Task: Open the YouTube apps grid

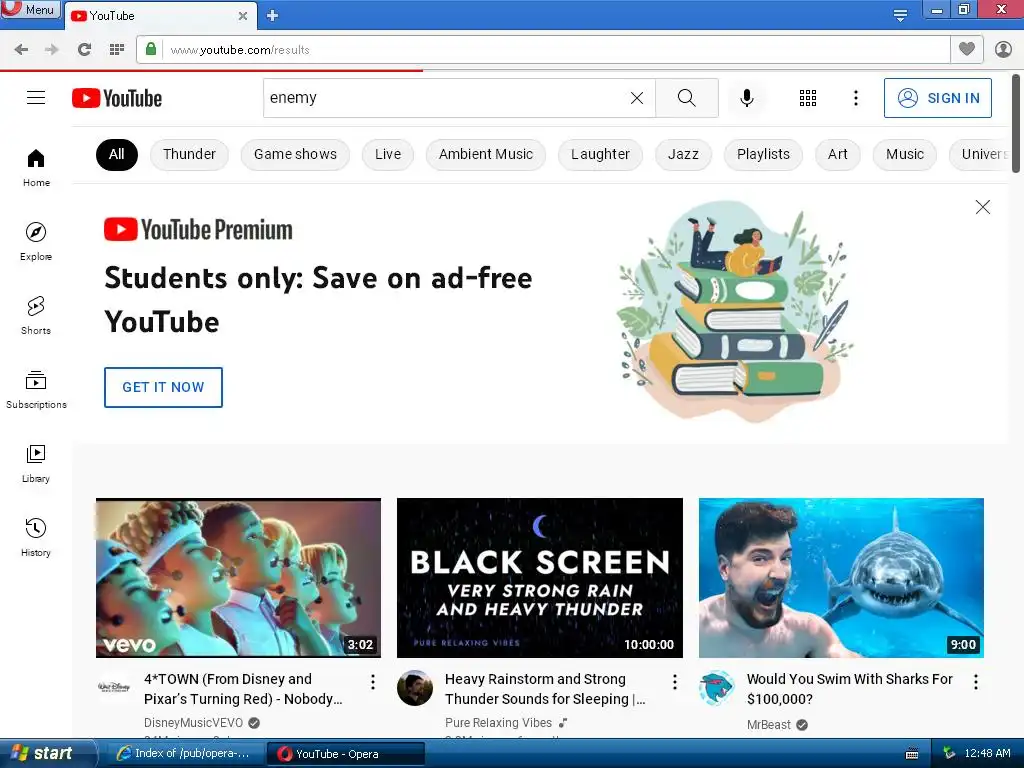Action: coord(808,98)
